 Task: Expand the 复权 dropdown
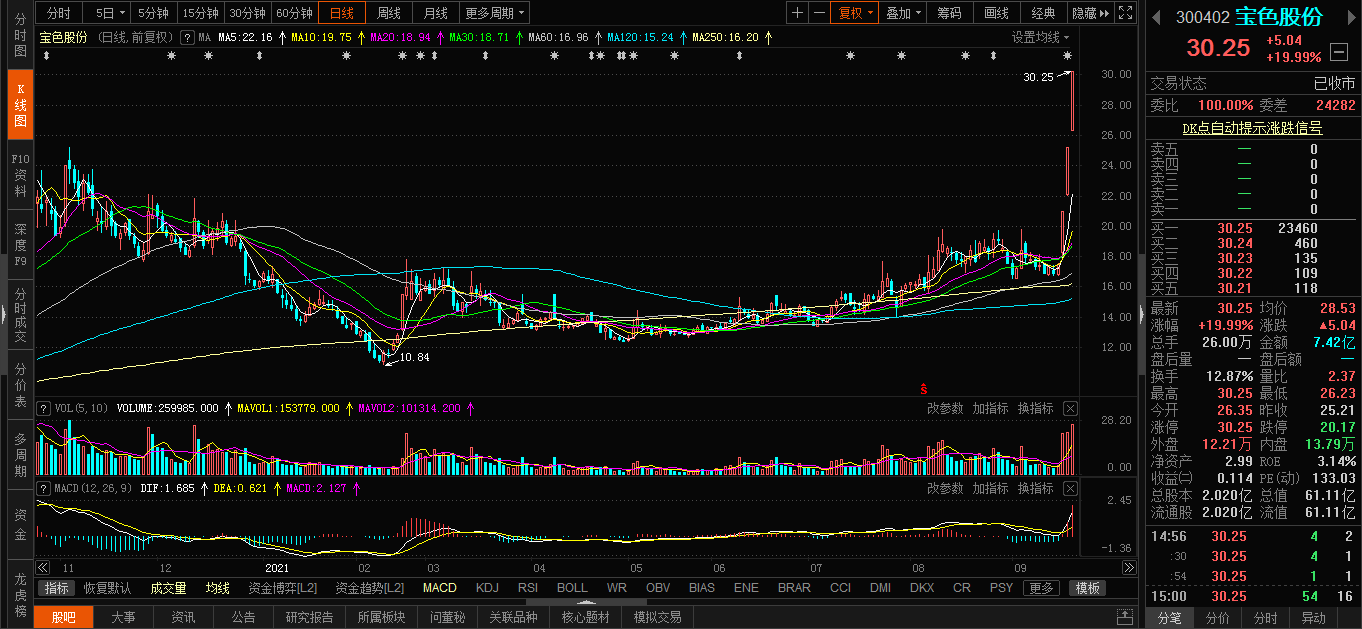pyautogui.click(x=855, y=13)
